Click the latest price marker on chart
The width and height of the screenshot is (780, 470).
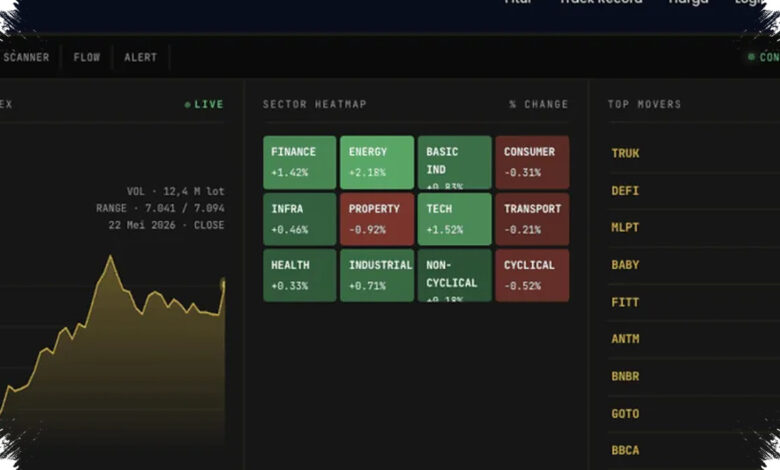pos(223,285)
